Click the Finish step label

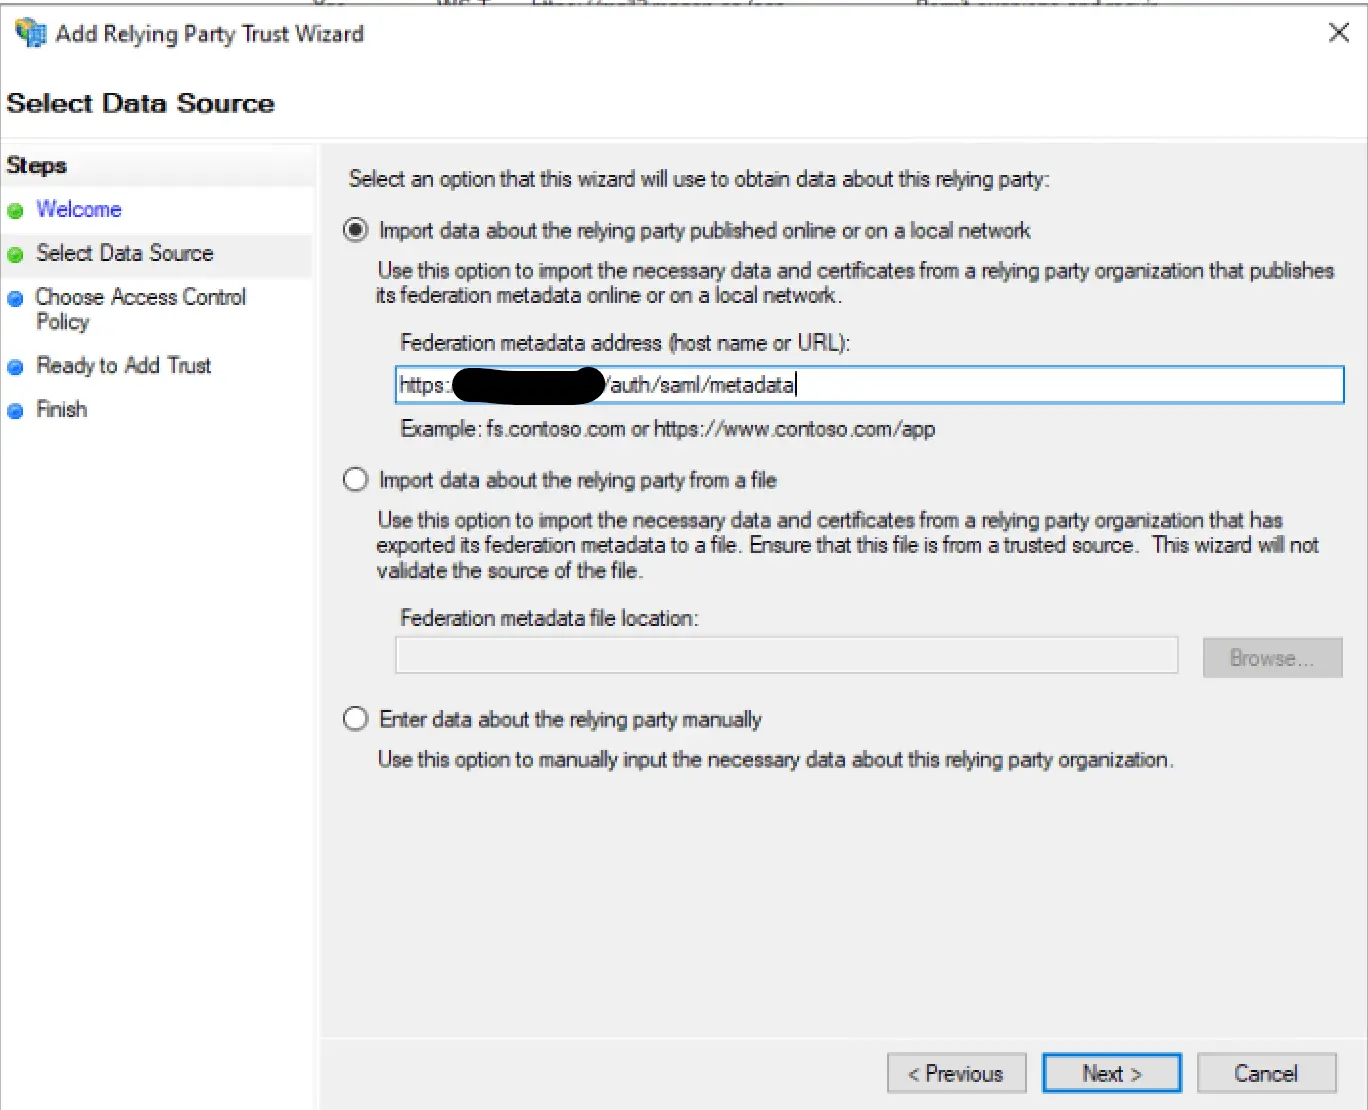(x=62, y=409)
